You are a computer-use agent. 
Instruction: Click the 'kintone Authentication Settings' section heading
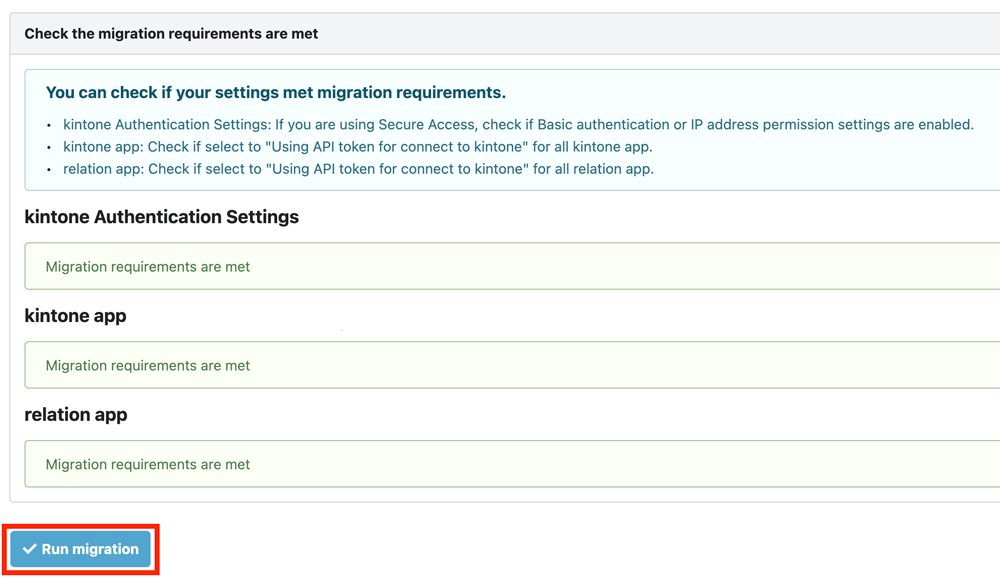tap(161, 217)
